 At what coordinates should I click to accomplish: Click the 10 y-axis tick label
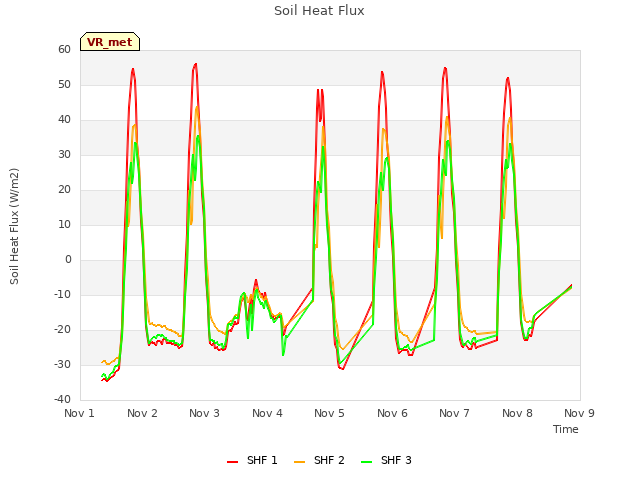[64, 224]
